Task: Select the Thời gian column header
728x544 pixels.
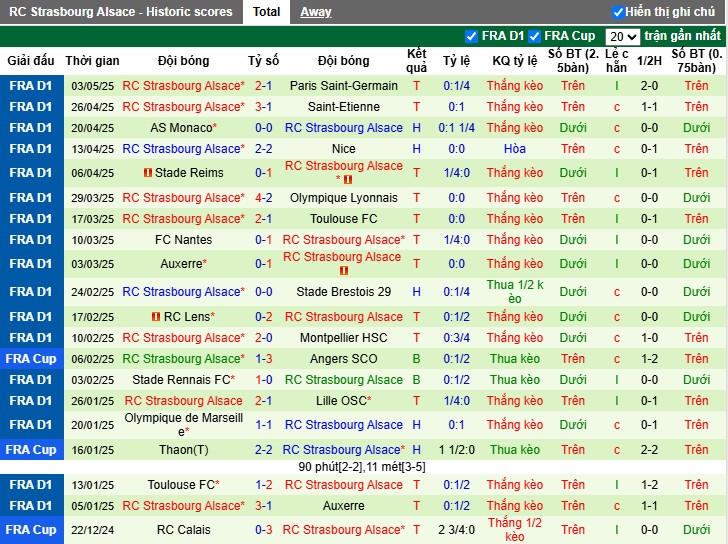Action: [92, 61]
